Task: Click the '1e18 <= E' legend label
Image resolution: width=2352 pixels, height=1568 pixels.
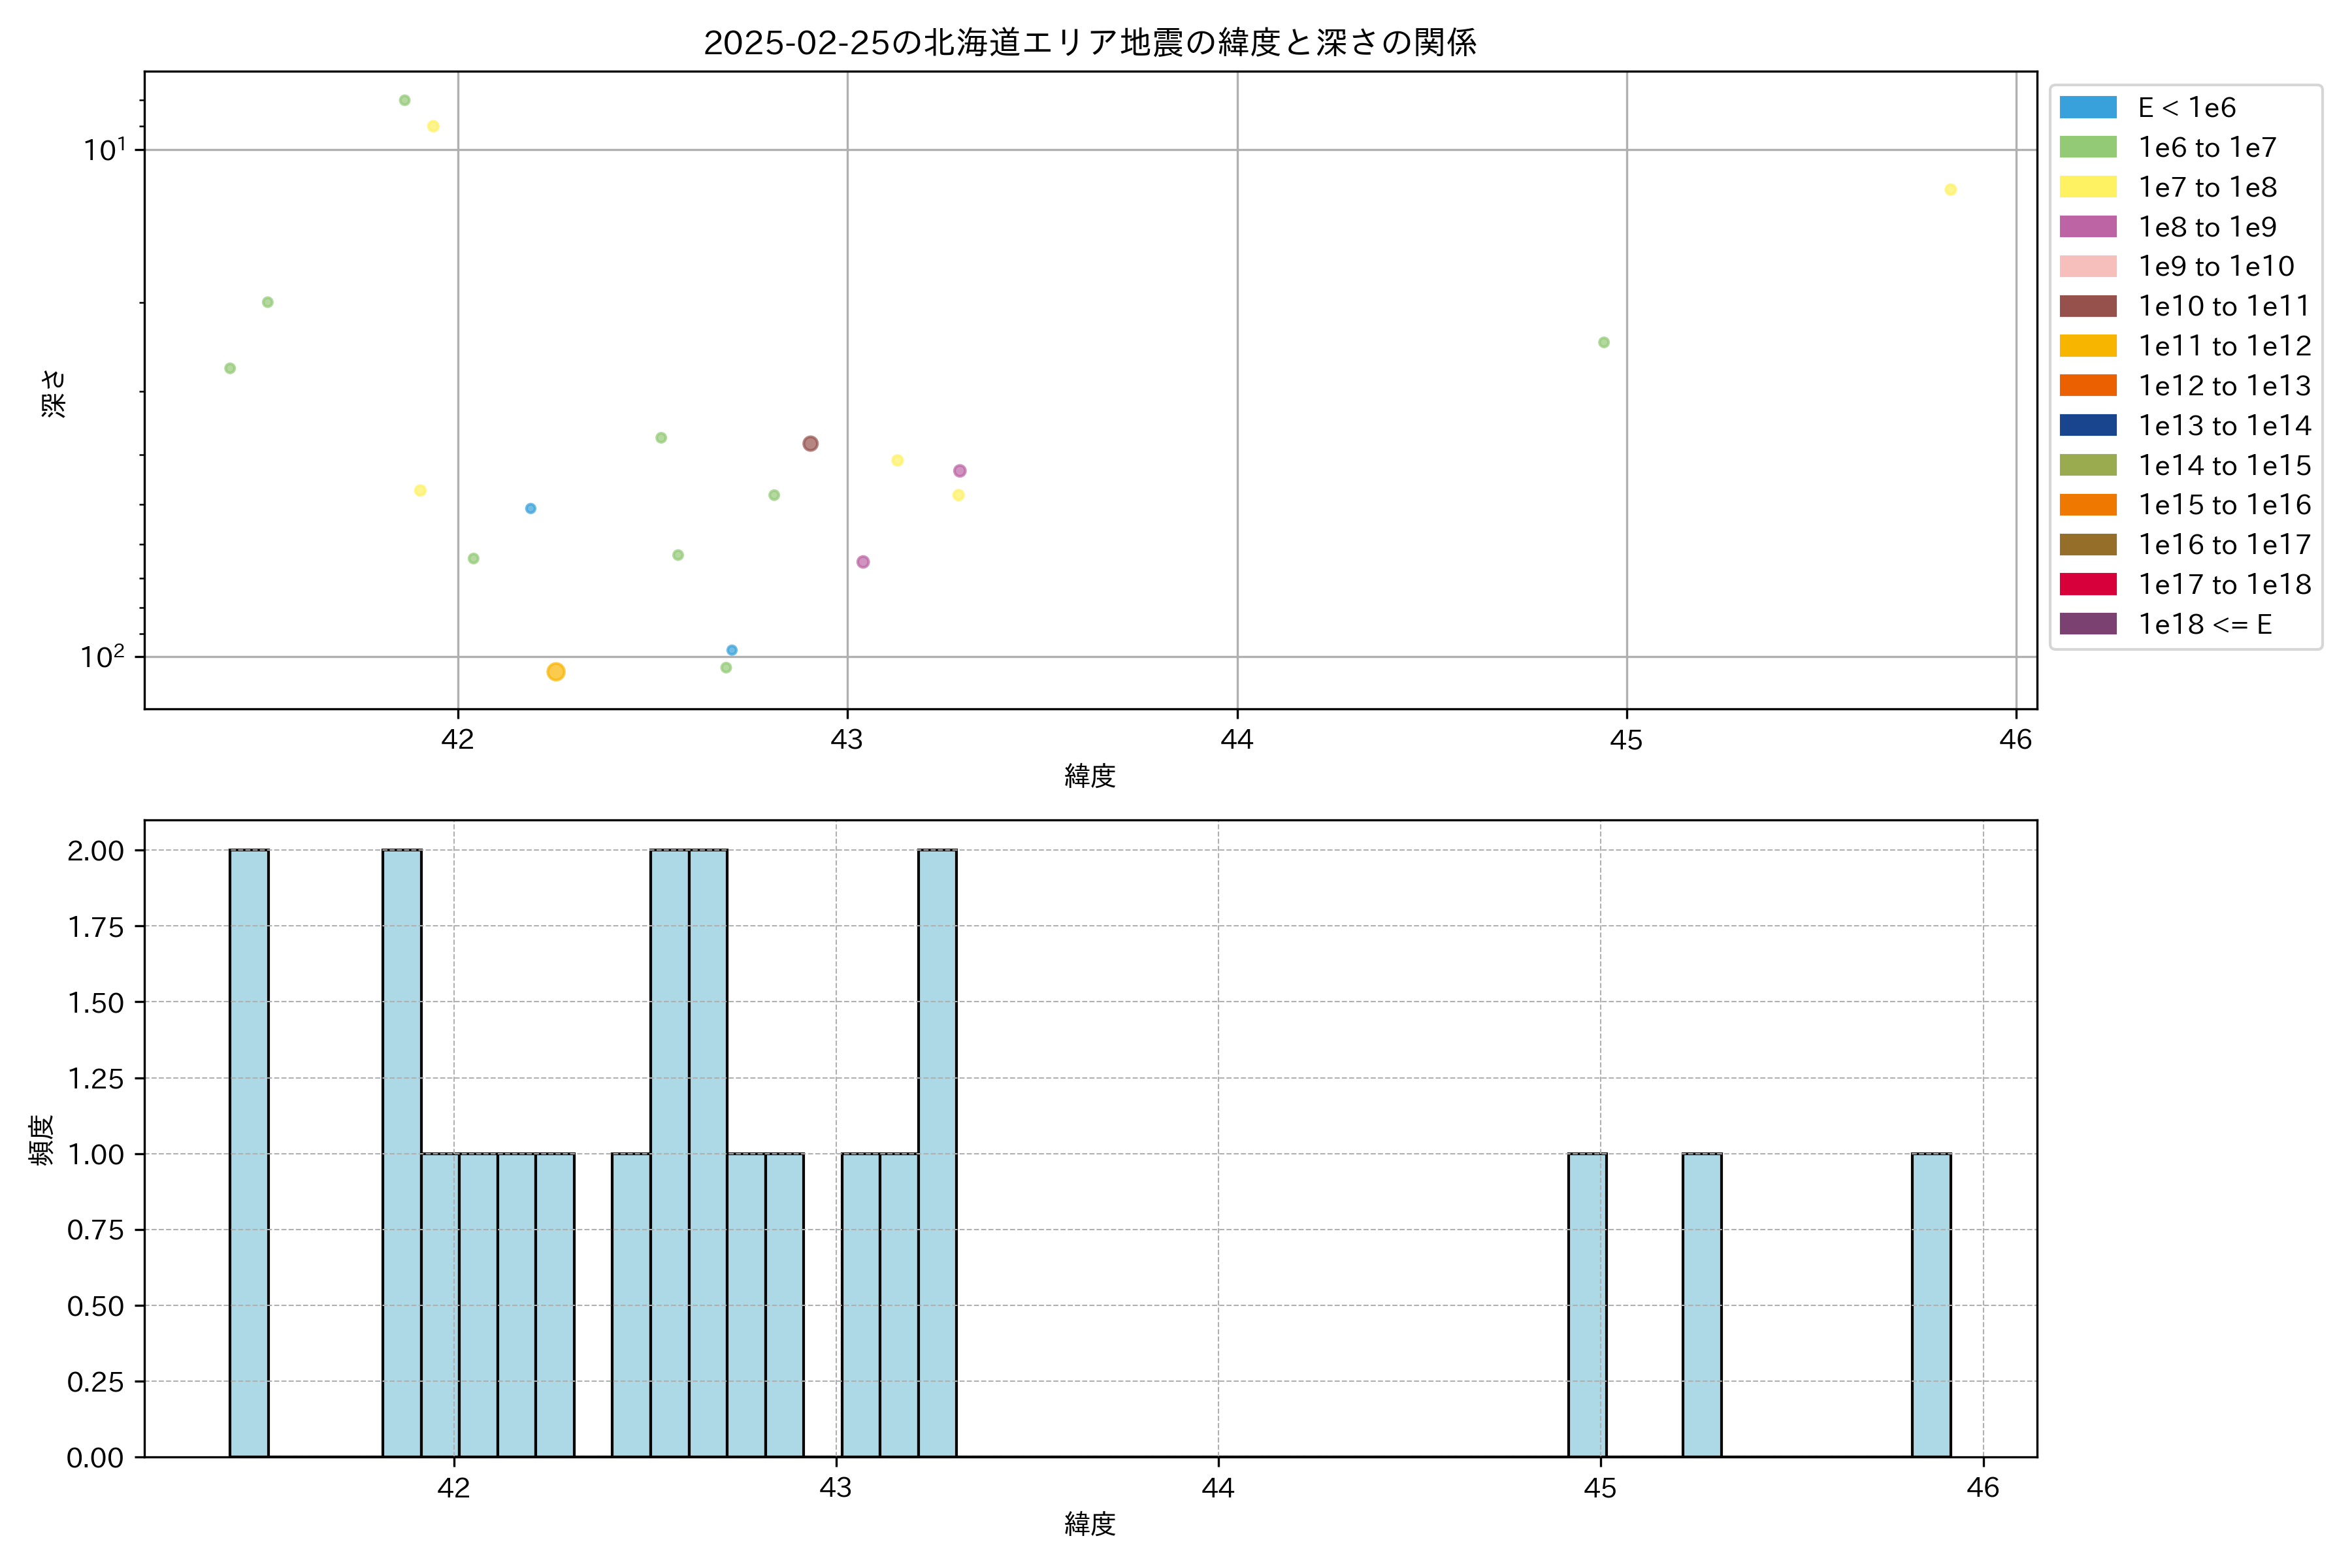Action: [x=2205, y=624]
